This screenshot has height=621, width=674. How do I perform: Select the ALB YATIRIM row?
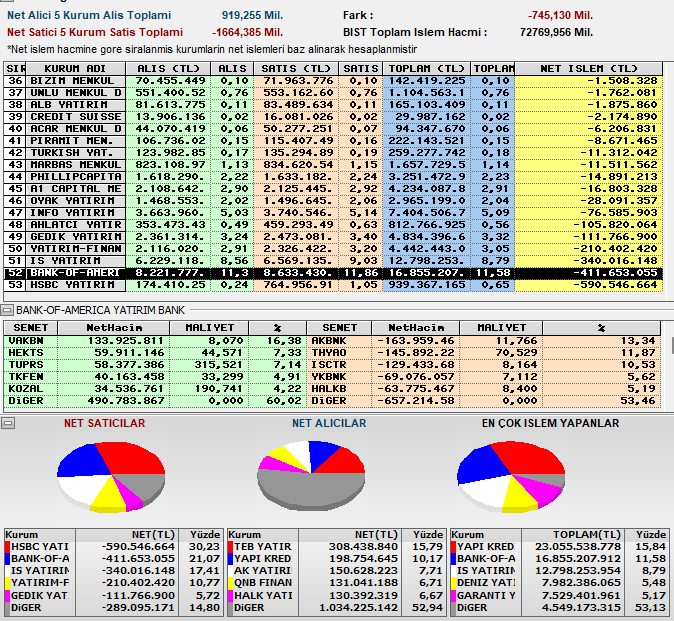point(333,105)
